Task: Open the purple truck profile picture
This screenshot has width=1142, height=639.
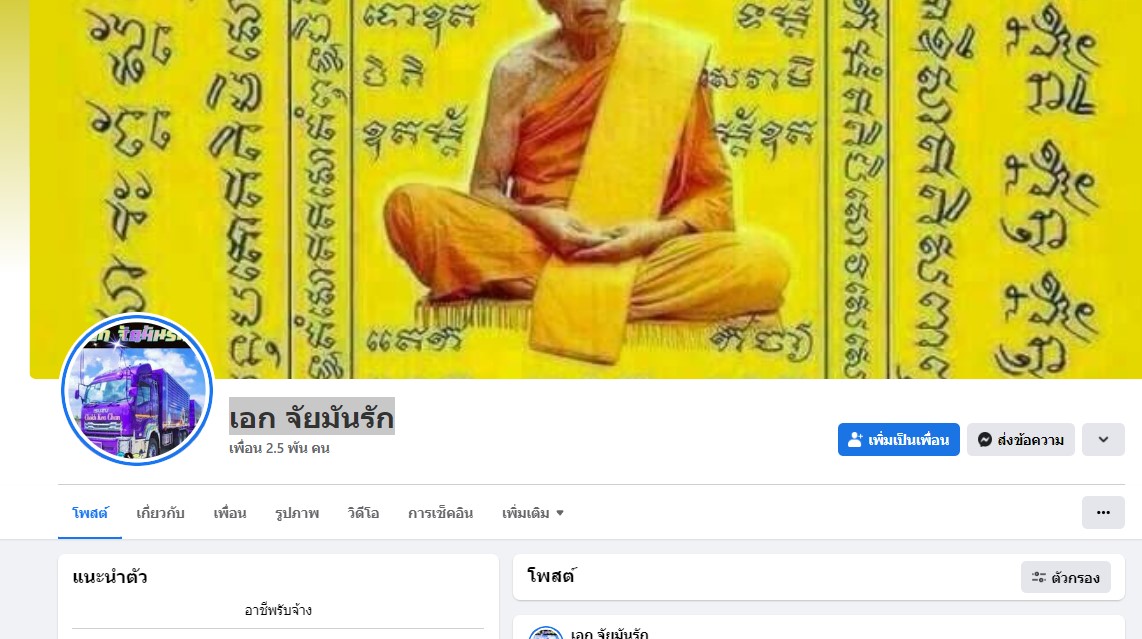Action: (137, 390)
